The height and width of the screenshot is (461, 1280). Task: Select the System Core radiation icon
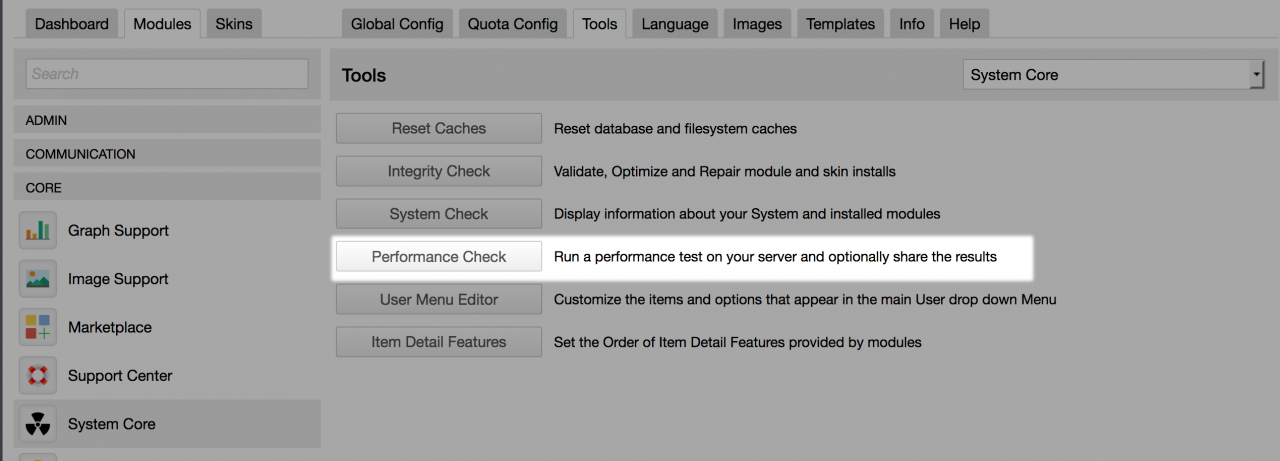pyautogui.click(x=38, y=424)
